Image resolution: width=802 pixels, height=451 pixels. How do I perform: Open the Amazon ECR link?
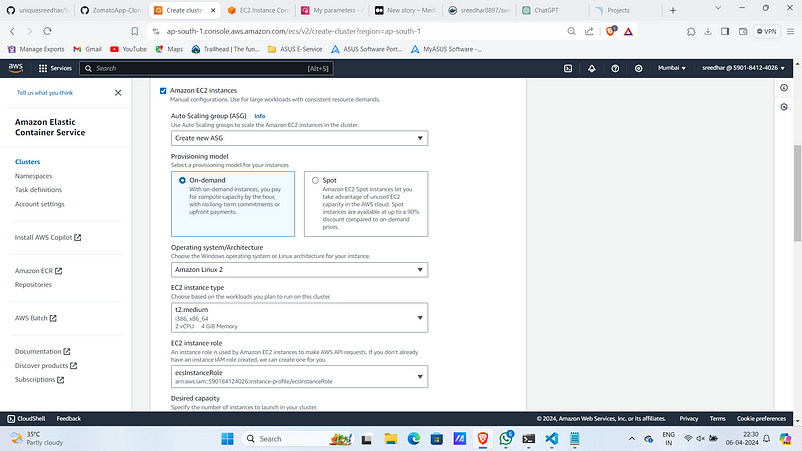point(38,270)
